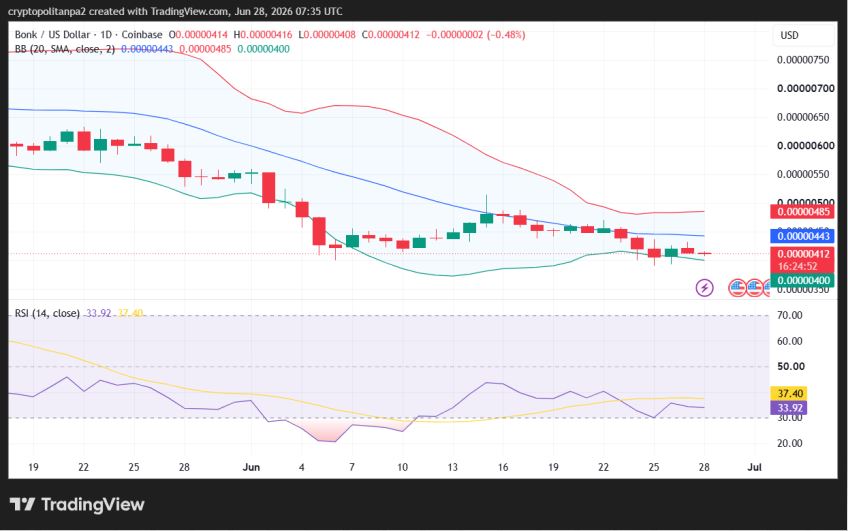Click the leftmost US flag event icon

tap(737, 288)
